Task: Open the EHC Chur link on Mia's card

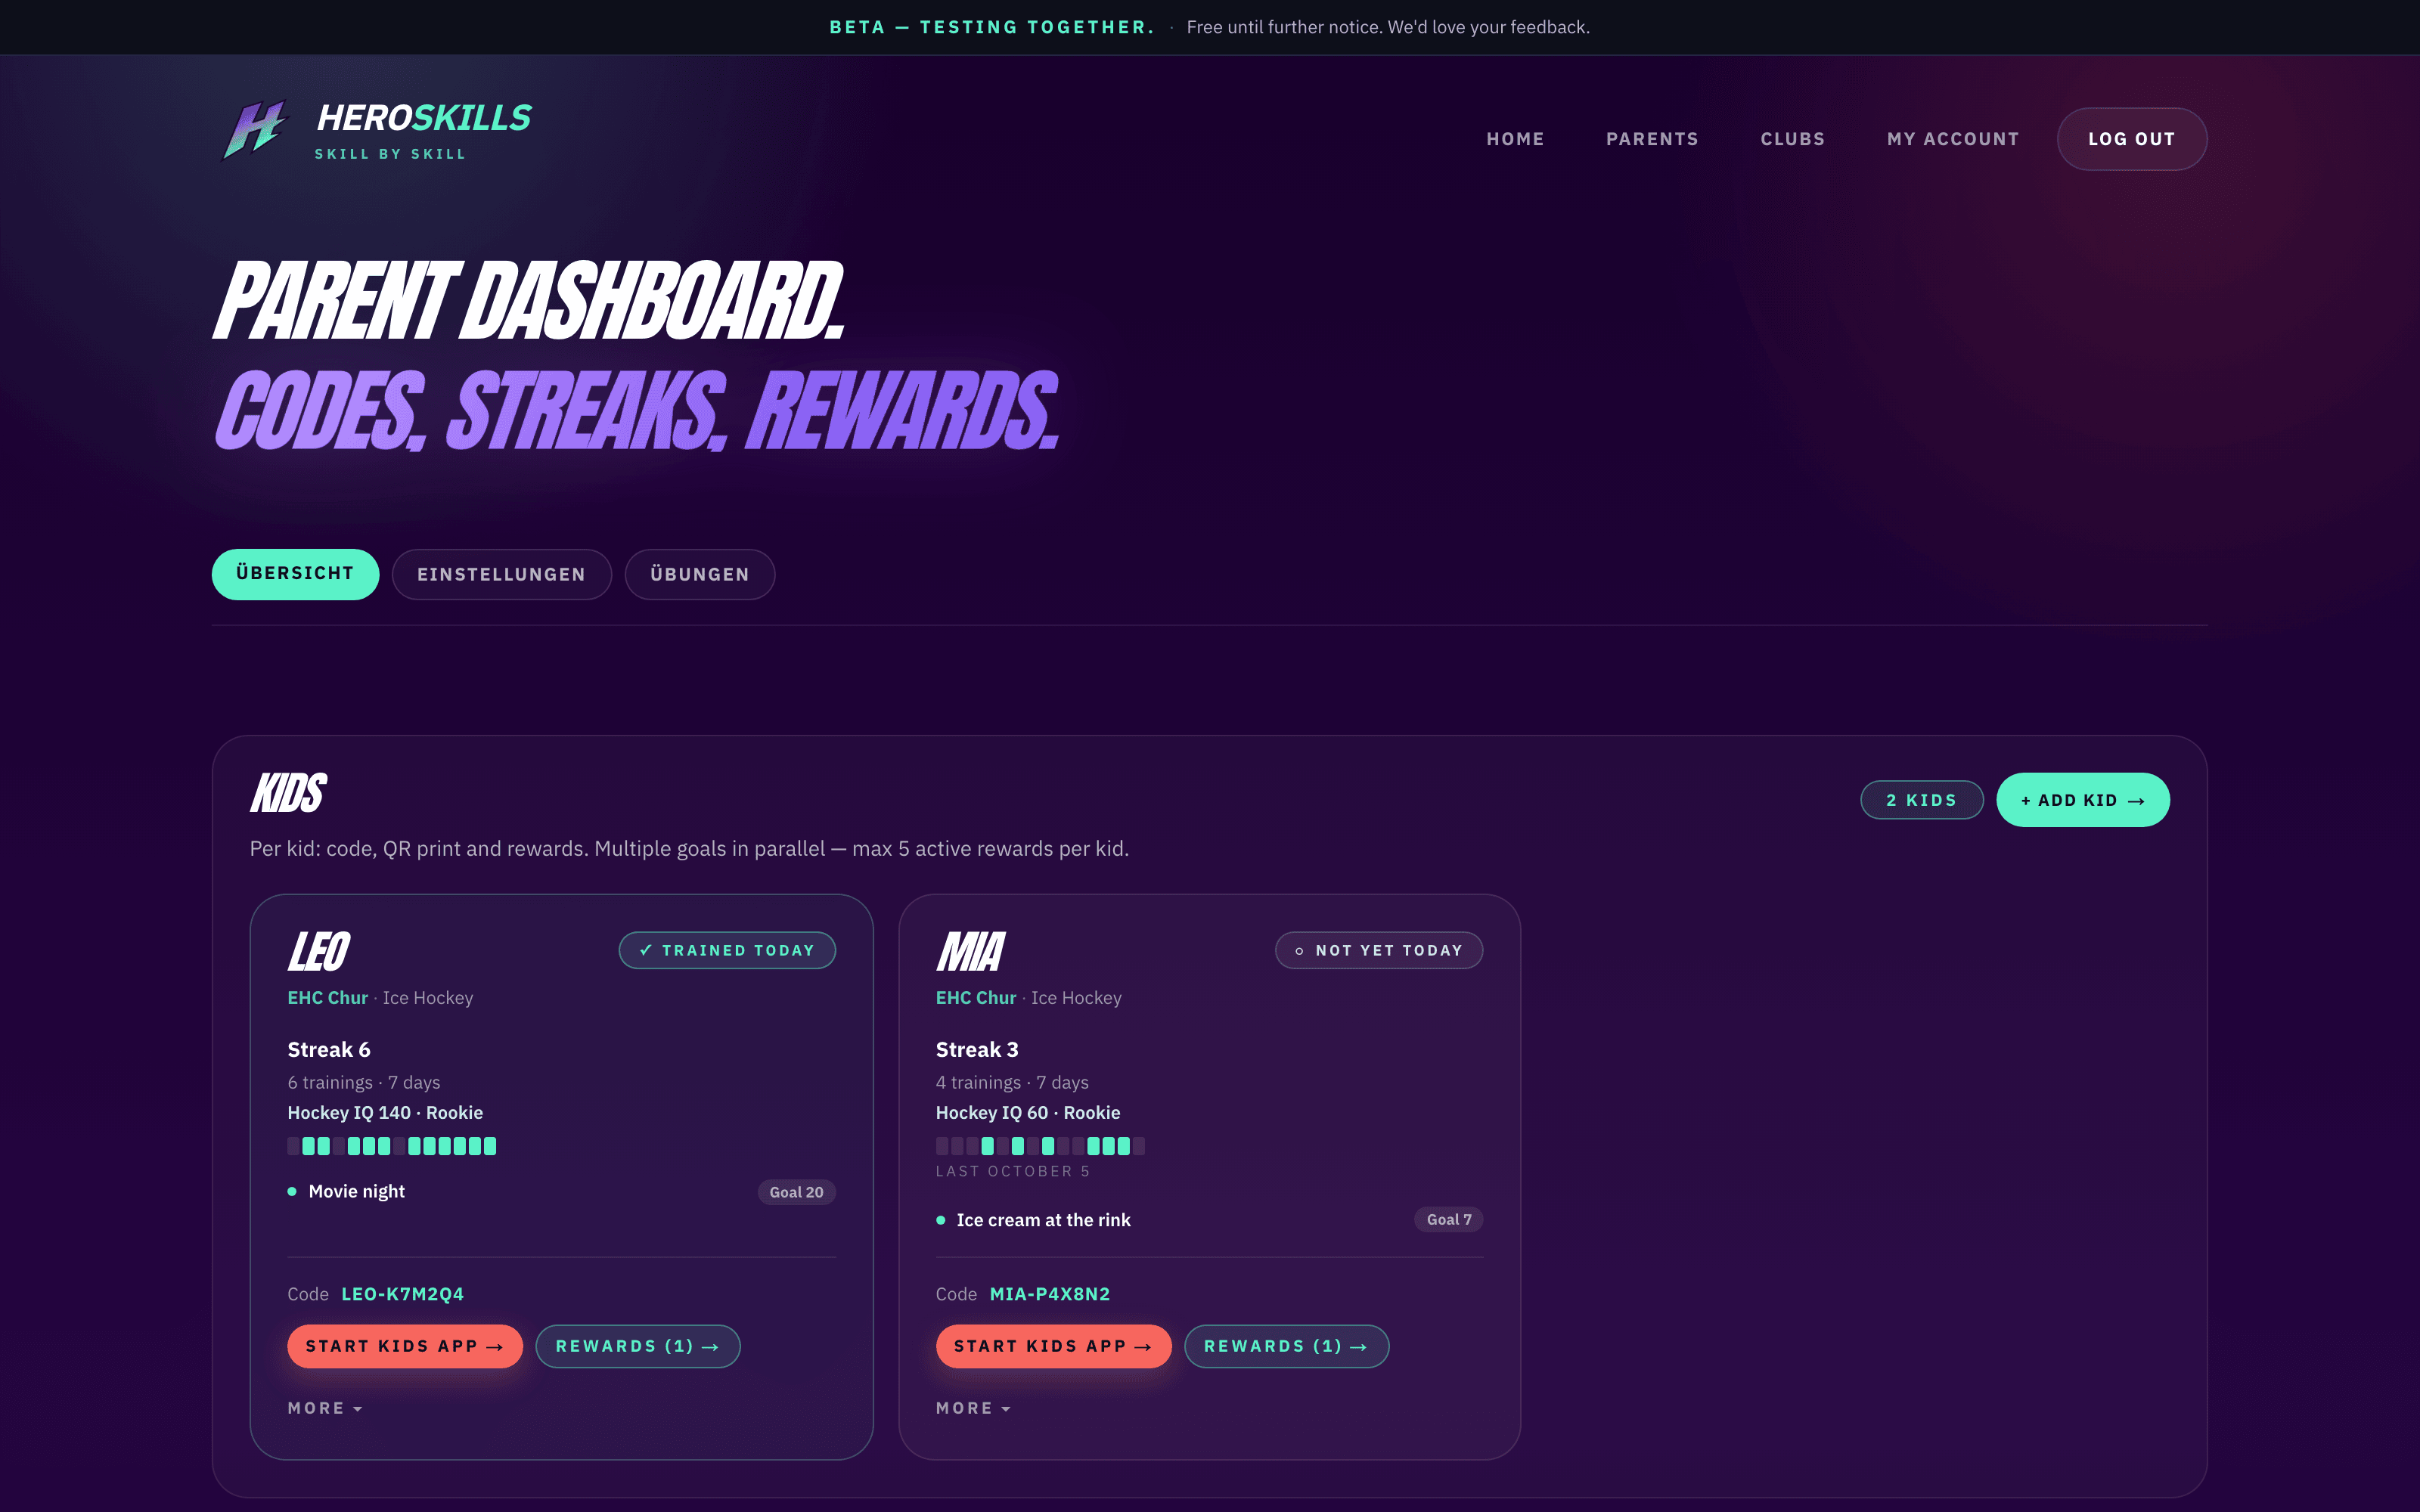Action: tap(975, 998)
